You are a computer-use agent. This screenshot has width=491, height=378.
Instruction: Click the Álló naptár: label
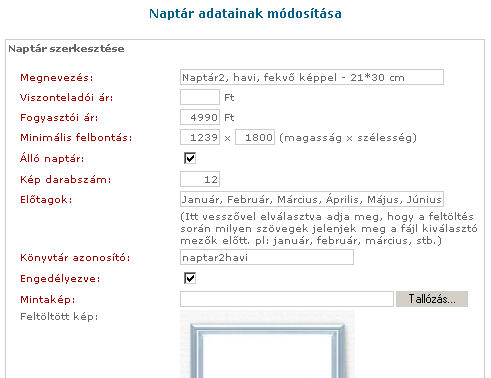click(x=52, y=158)
